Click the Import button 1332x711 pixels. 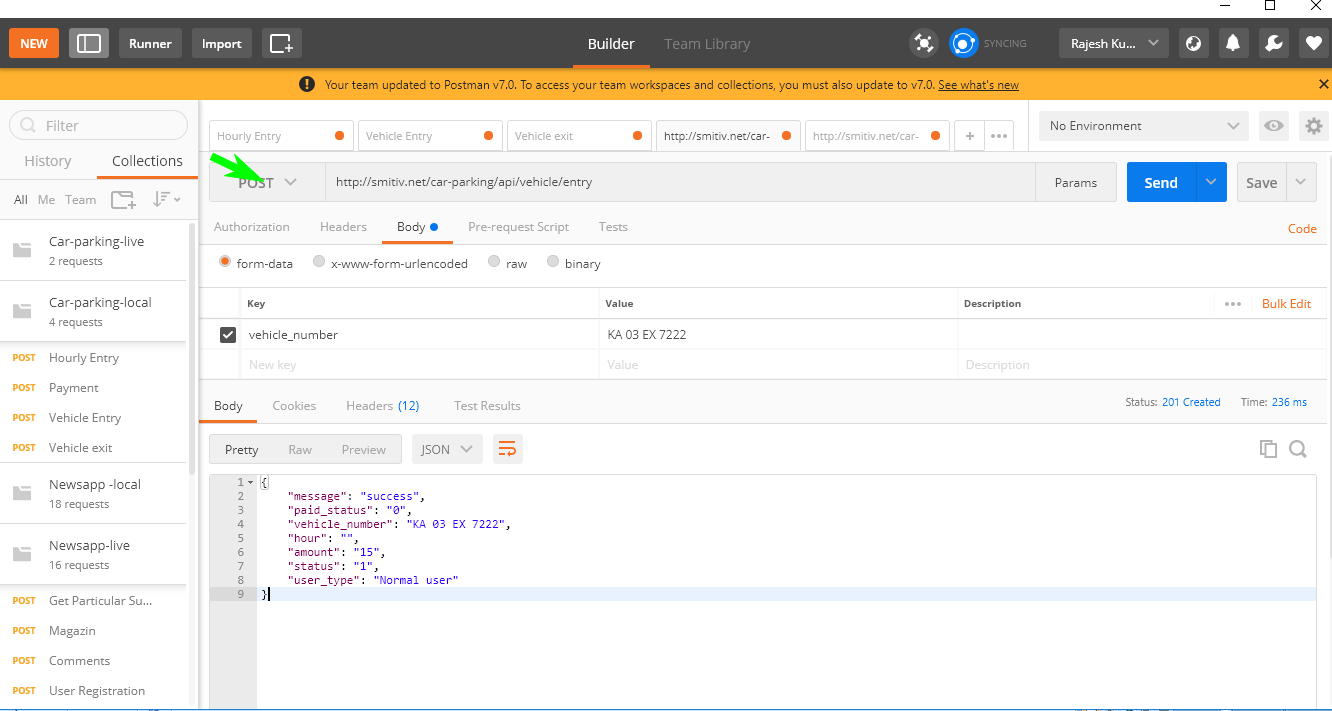(221, 43)
